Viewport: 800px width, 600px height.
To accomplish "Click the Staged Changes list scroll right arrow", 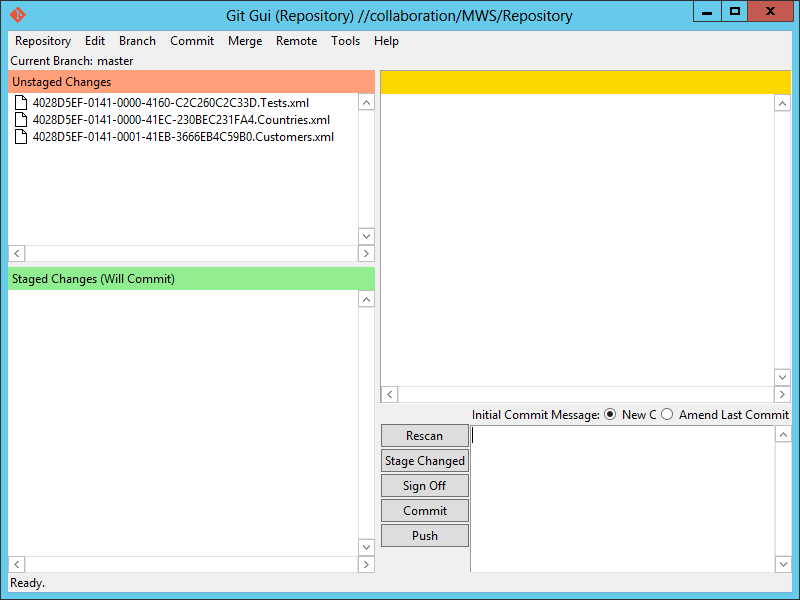I will 366,565.
